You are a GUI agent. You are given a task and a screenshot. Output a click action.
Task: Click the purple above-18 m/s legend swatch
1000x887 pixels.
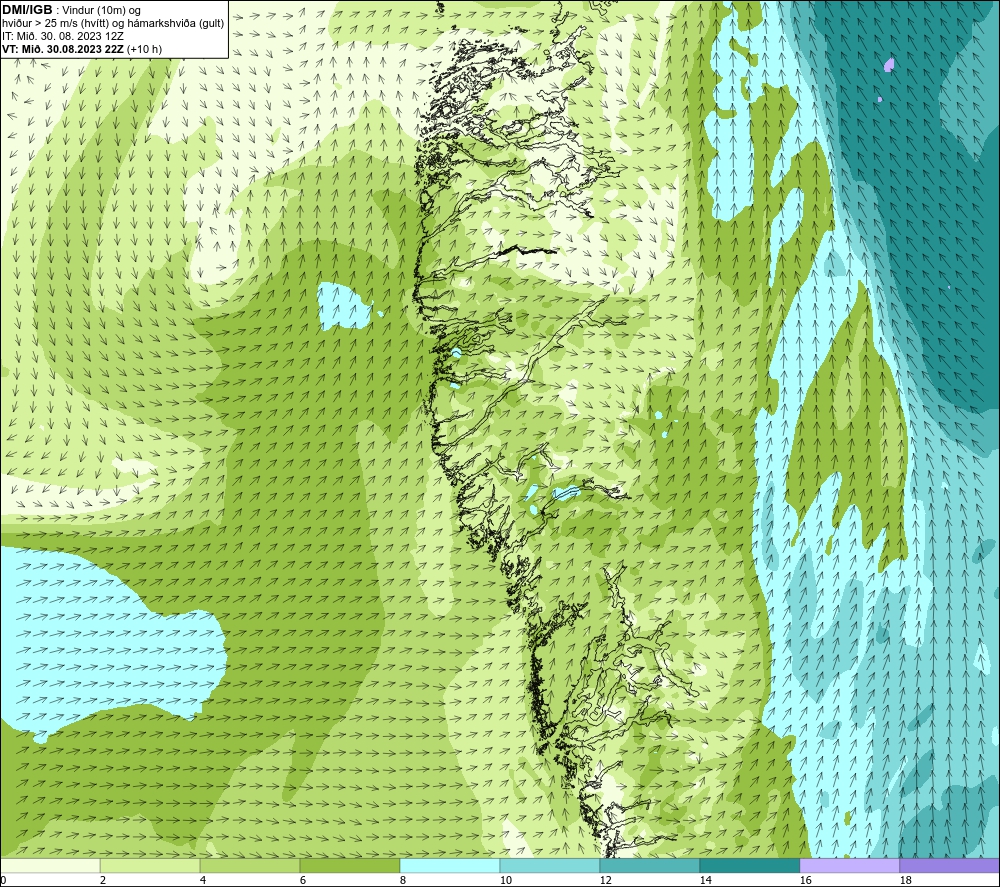(950, 866)
